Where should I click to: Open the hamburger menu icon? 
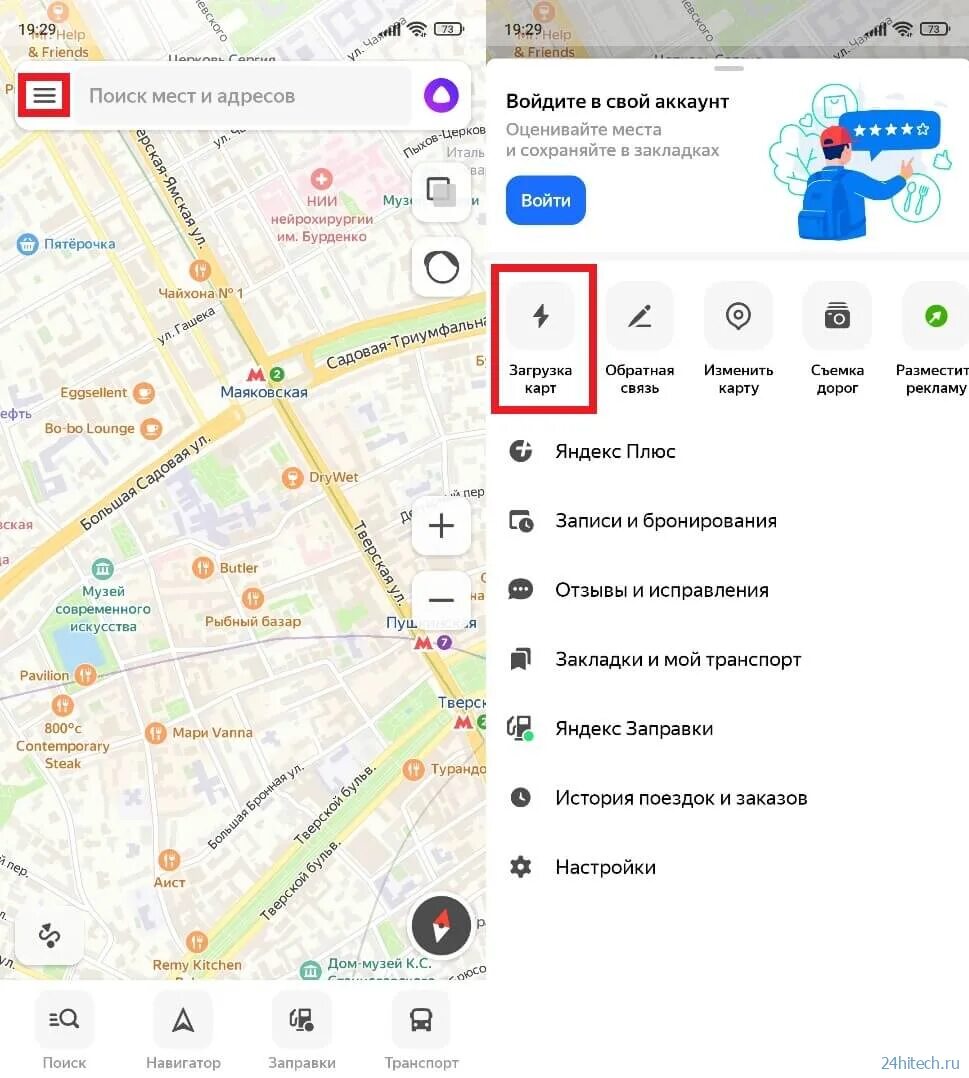pyautogui.click(x=44, y=95)
